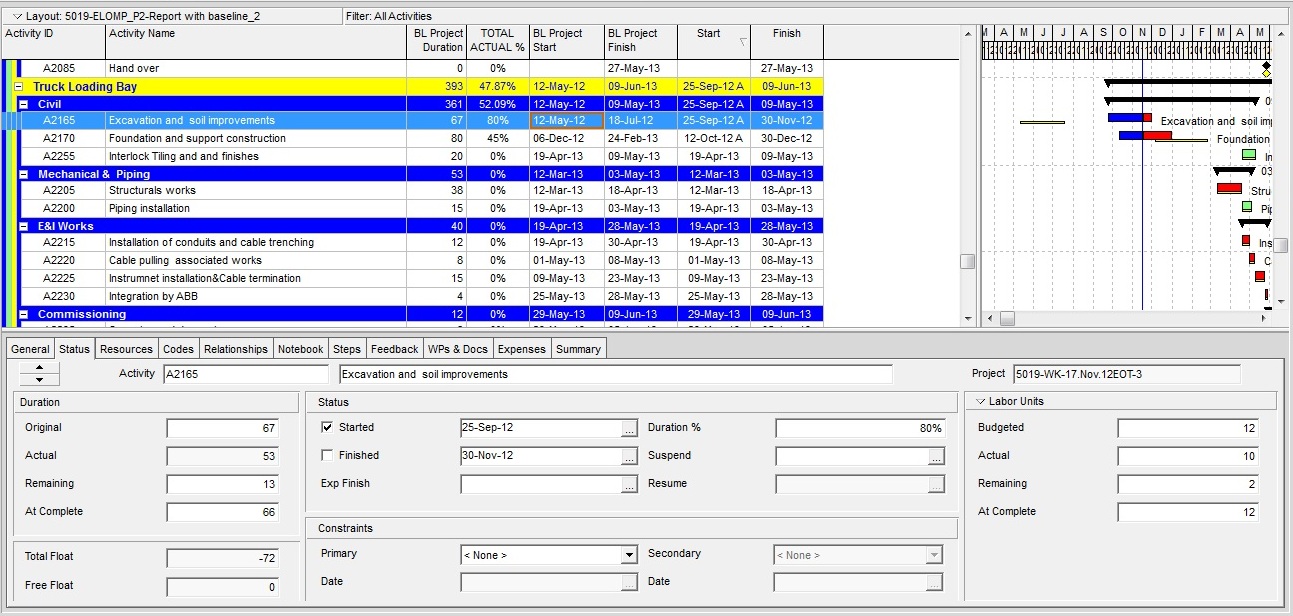The image size is (1293, 616).
Task: Select activity row A2255 Interlock Tiling
Action: pyautogui.click(x=420, y=156)
